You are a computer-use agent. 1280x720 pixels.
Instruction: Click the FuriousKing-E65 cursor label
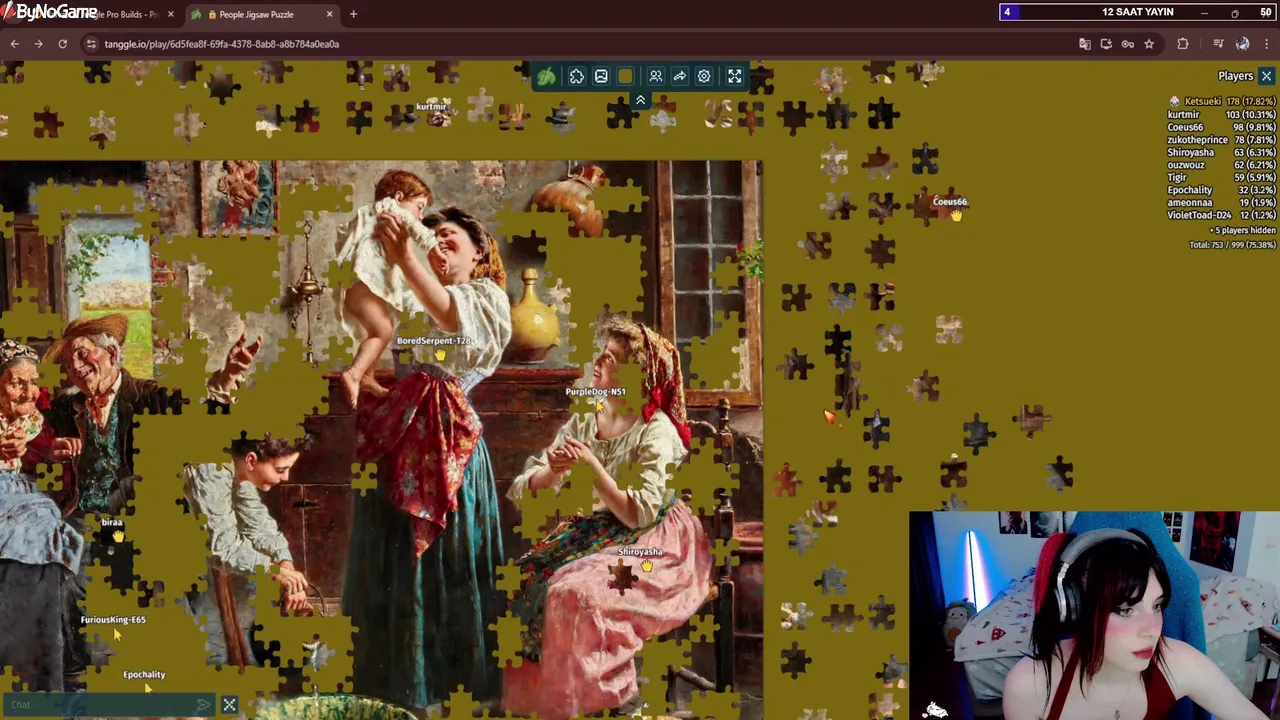click(113, 620)
